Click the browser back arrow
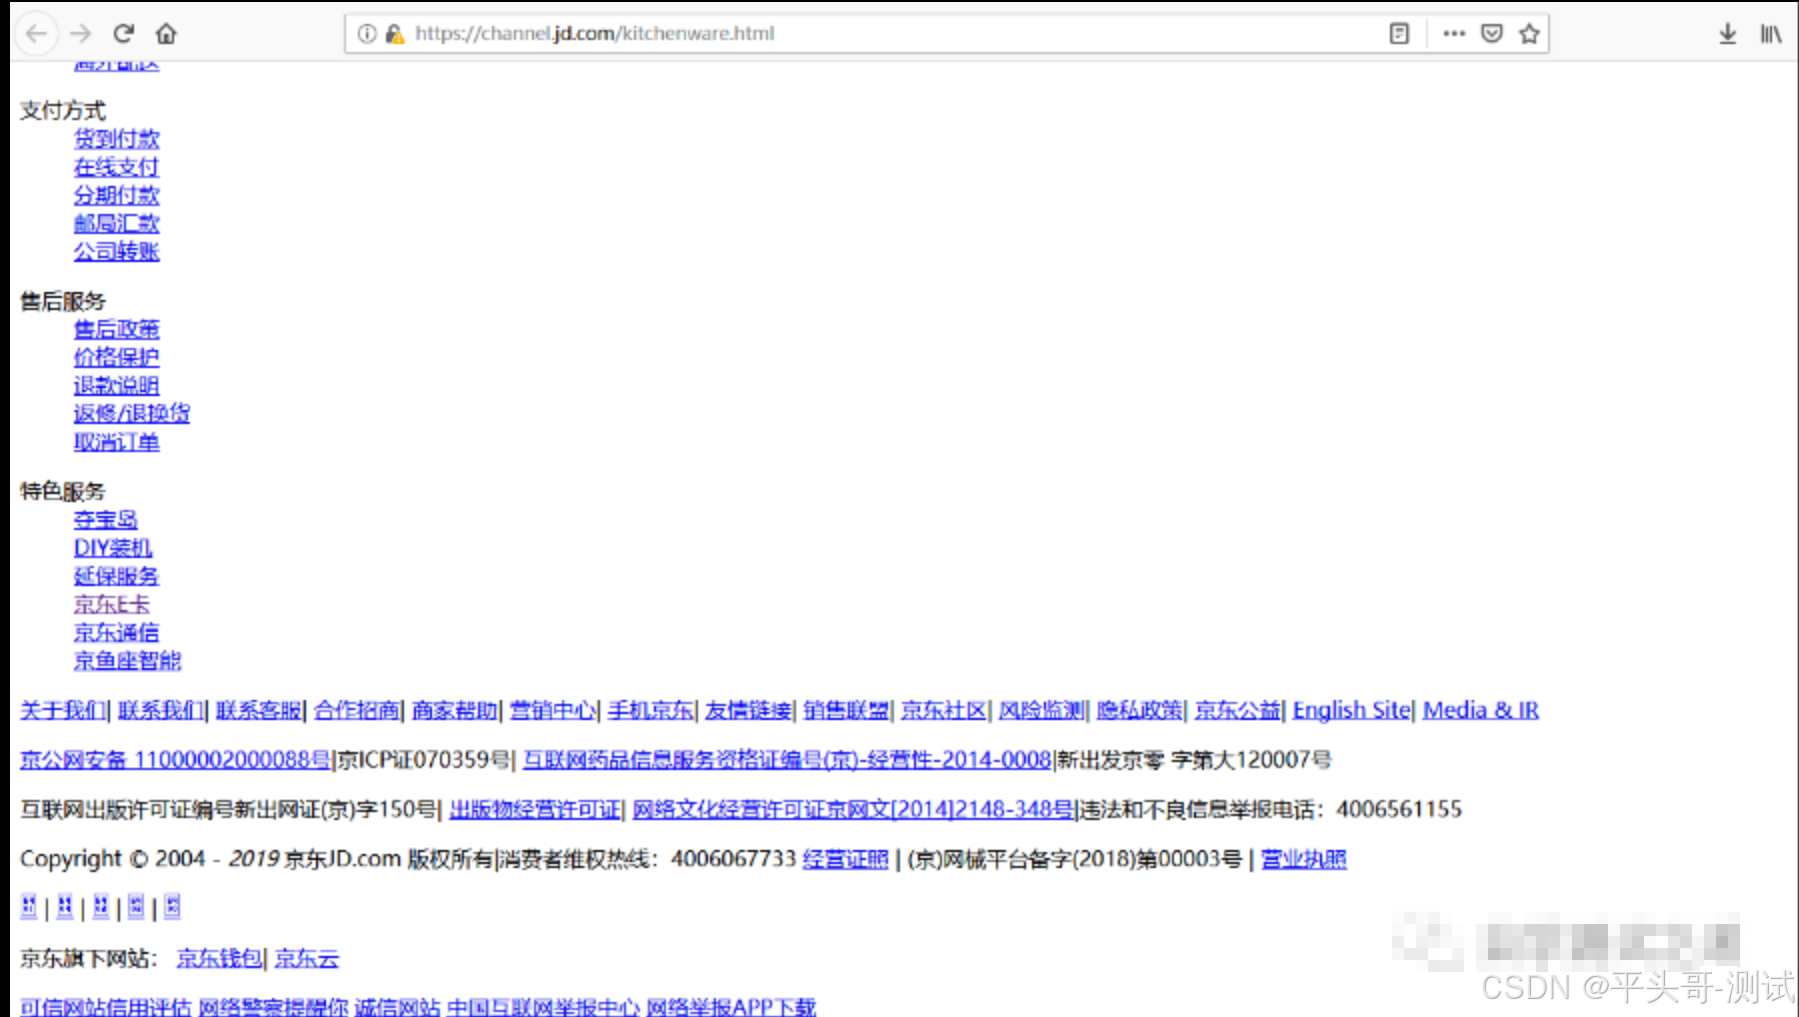This screenshot has height=1017, width=1799. 37,33
